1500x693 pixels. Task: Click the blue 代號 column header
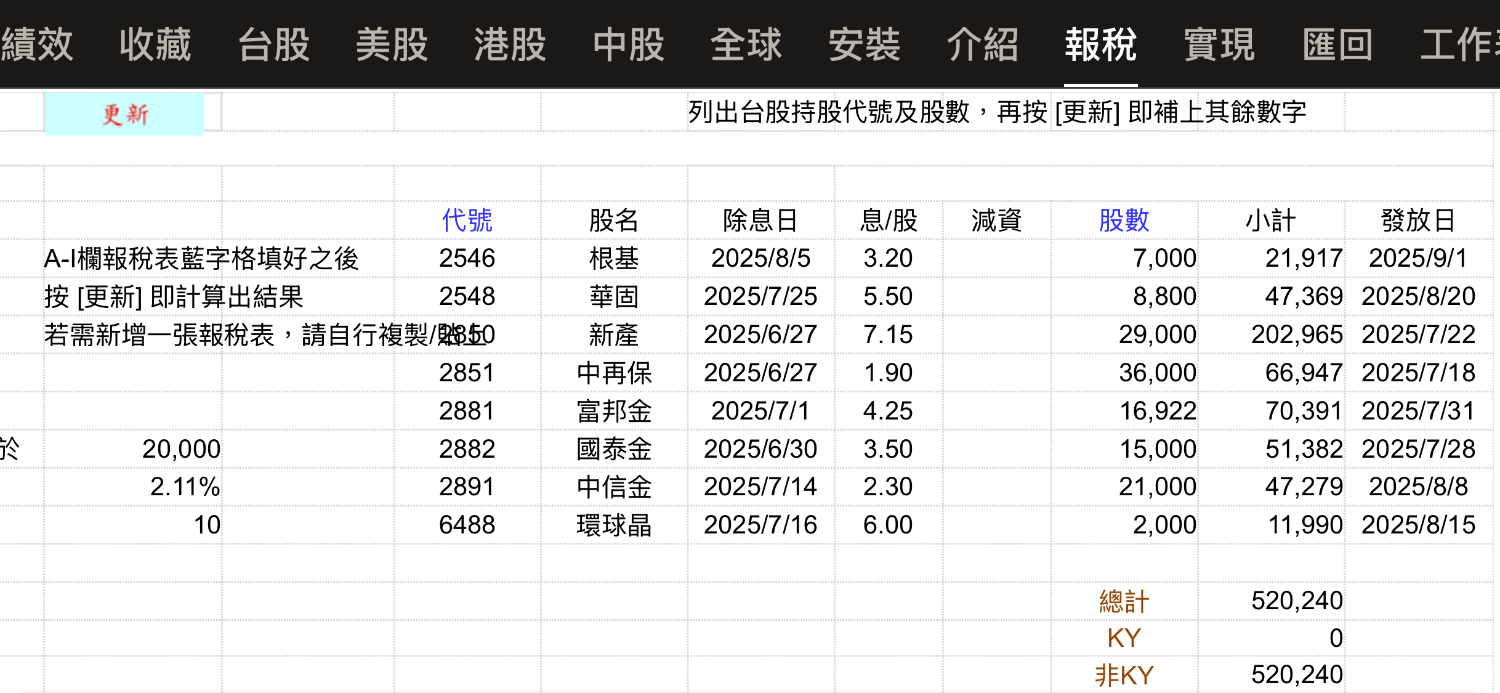(x=467, y=220)
